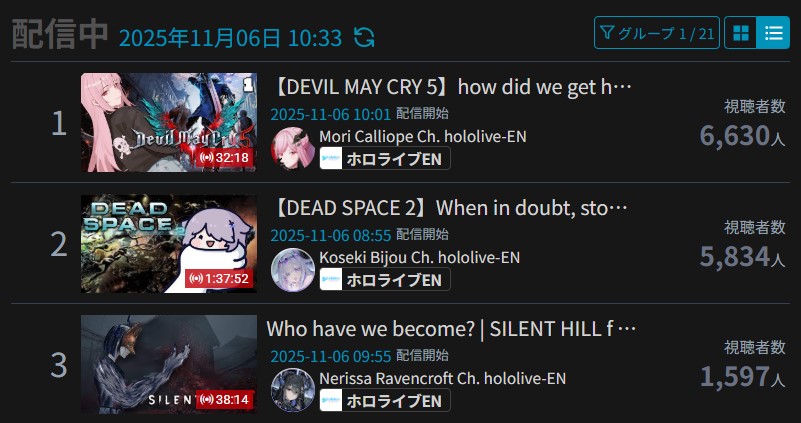Click Mori Calliope's channel avatar
The width and height of the screenshot is (801, 423).
pyautogui.click(x=293, y=148)
